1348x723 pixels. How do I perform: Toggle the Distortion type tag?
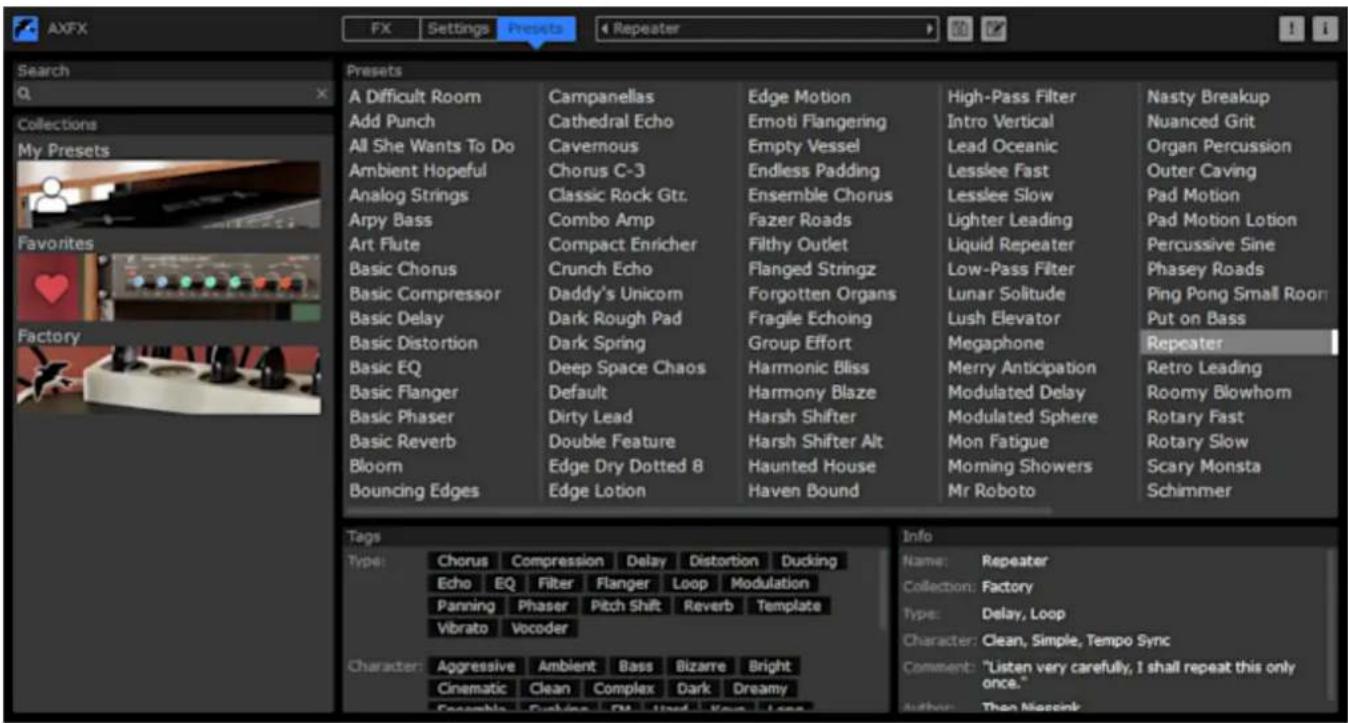pos(723,561)
